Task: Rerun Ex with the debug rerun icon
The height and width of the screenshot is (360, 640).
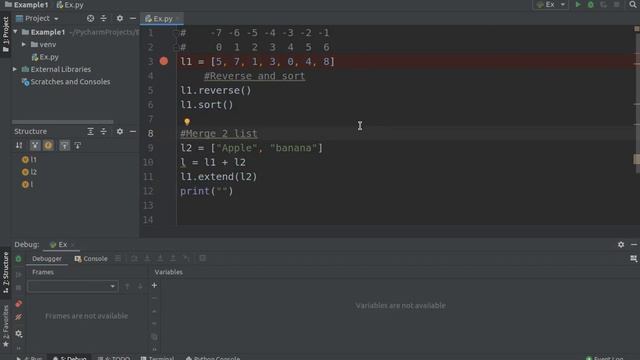Action: point(18,259)
